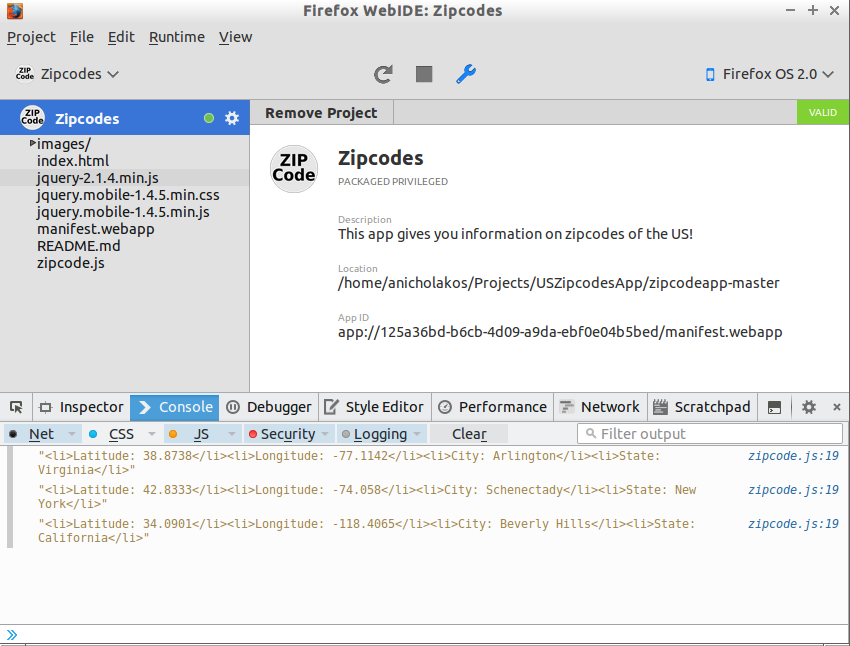
Task: Open the Zipcodes project selector dropdown
Action: coord(67,74)
